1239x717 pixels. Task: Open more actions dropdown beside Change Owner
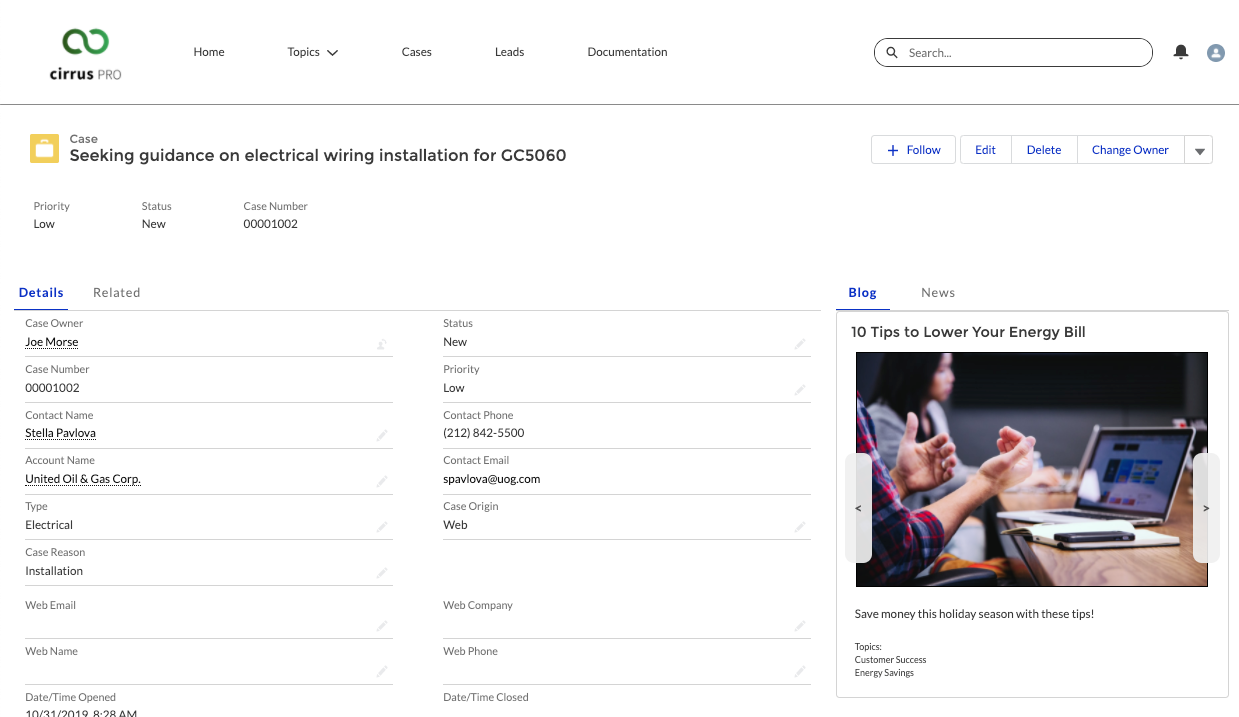click(x=1199, y=150)
